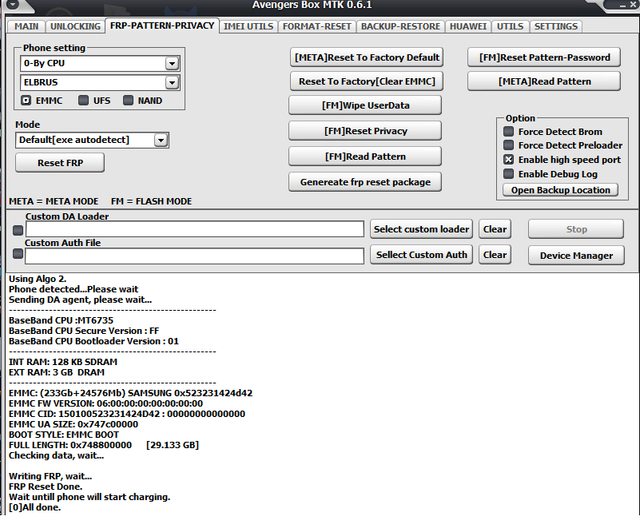Open the SETTINGS tab
640x520 pixels.
556,27
